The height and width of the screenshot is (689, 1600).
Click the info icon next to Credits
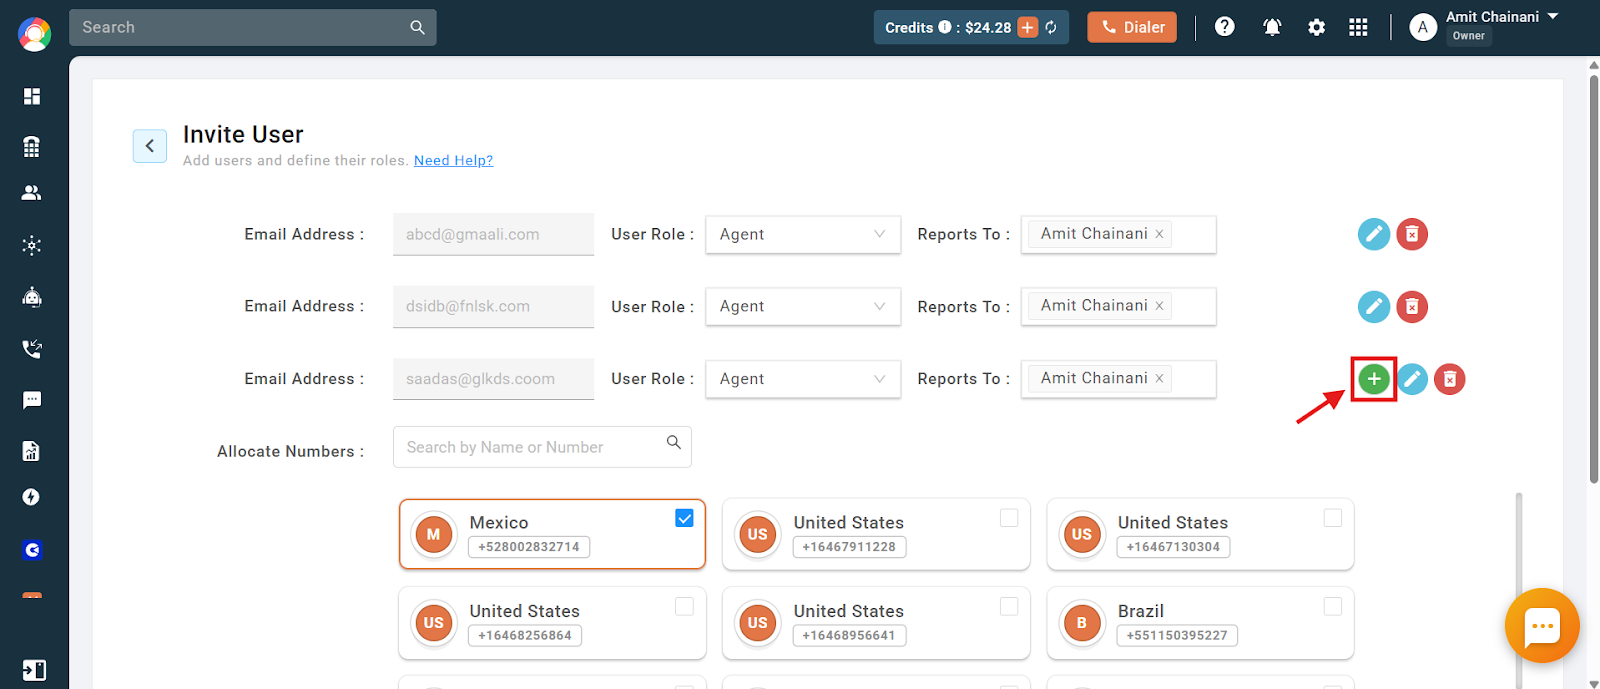(945, 27)
